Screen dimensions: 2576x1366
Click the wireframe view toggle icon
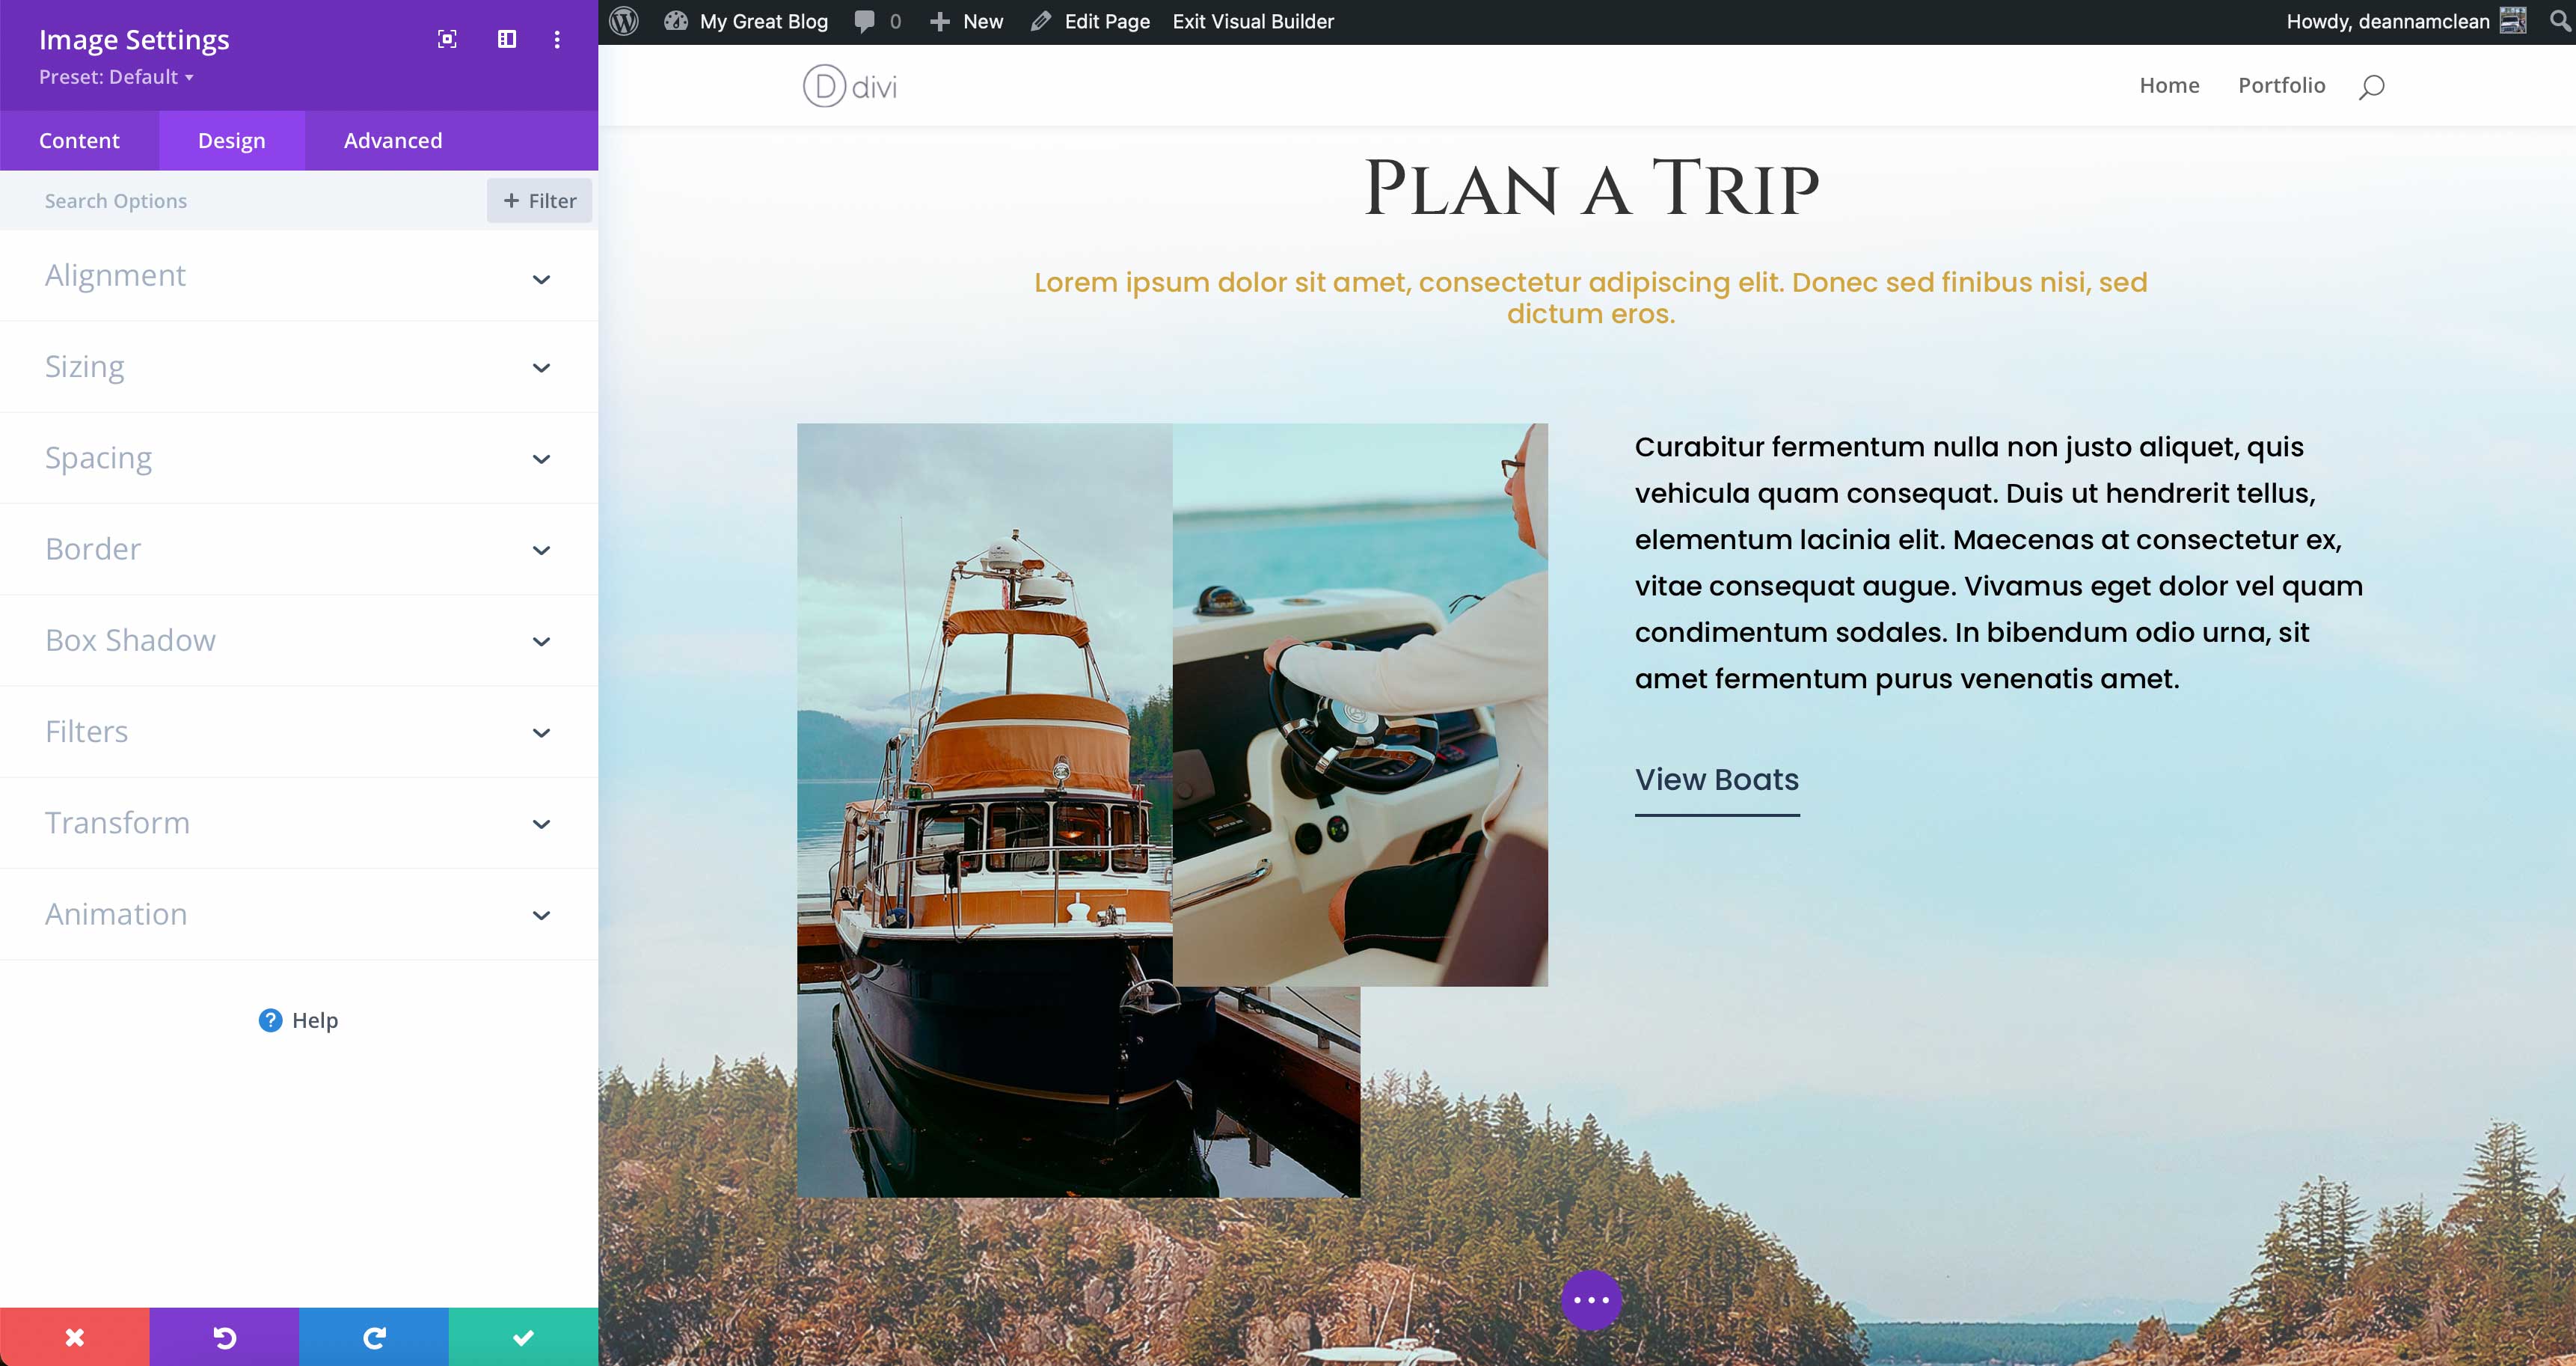pyautogui.click(x=506, y=37)
